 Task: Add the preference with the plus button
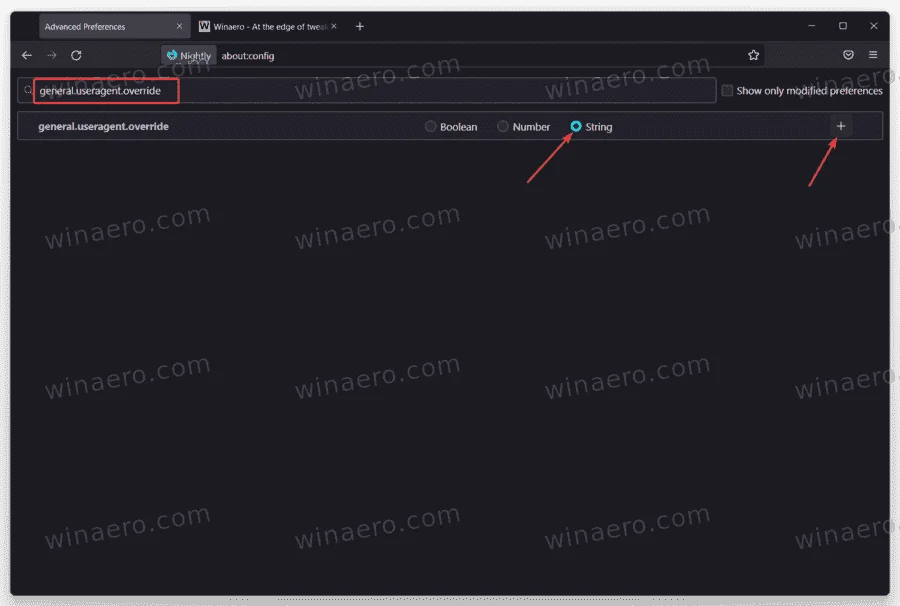tap(840, 126)
